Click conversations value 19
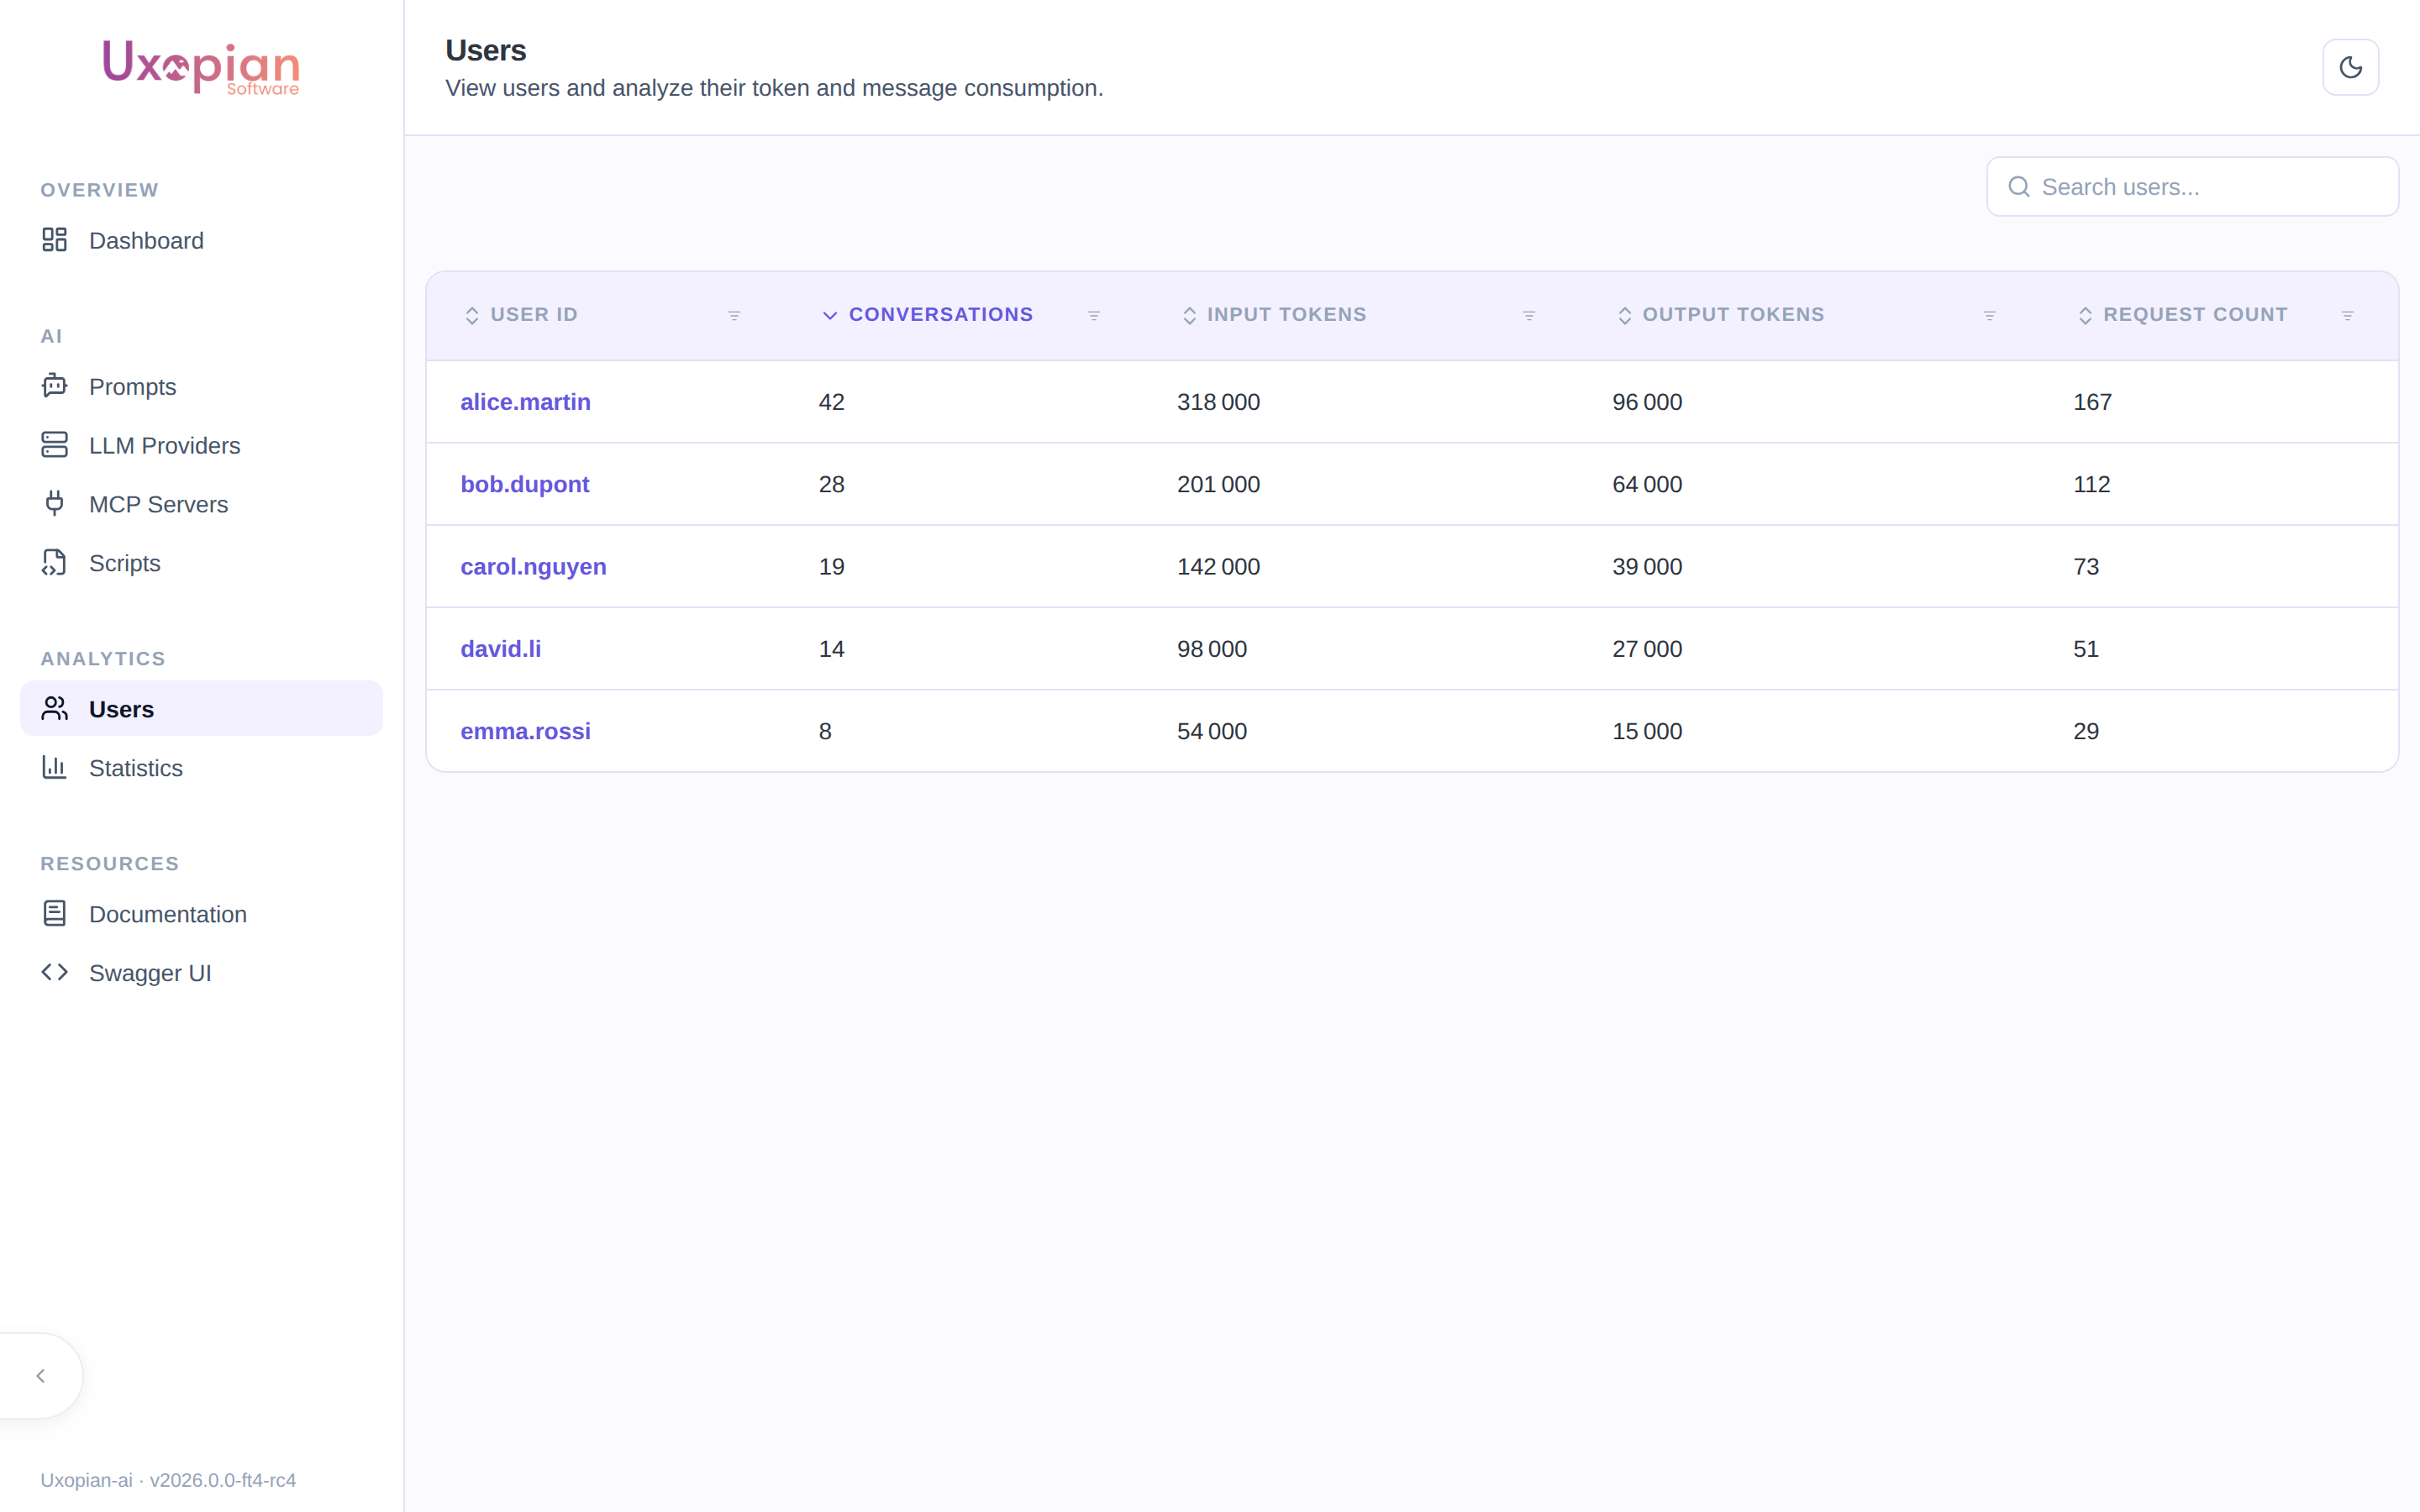 tap(831, 566)
